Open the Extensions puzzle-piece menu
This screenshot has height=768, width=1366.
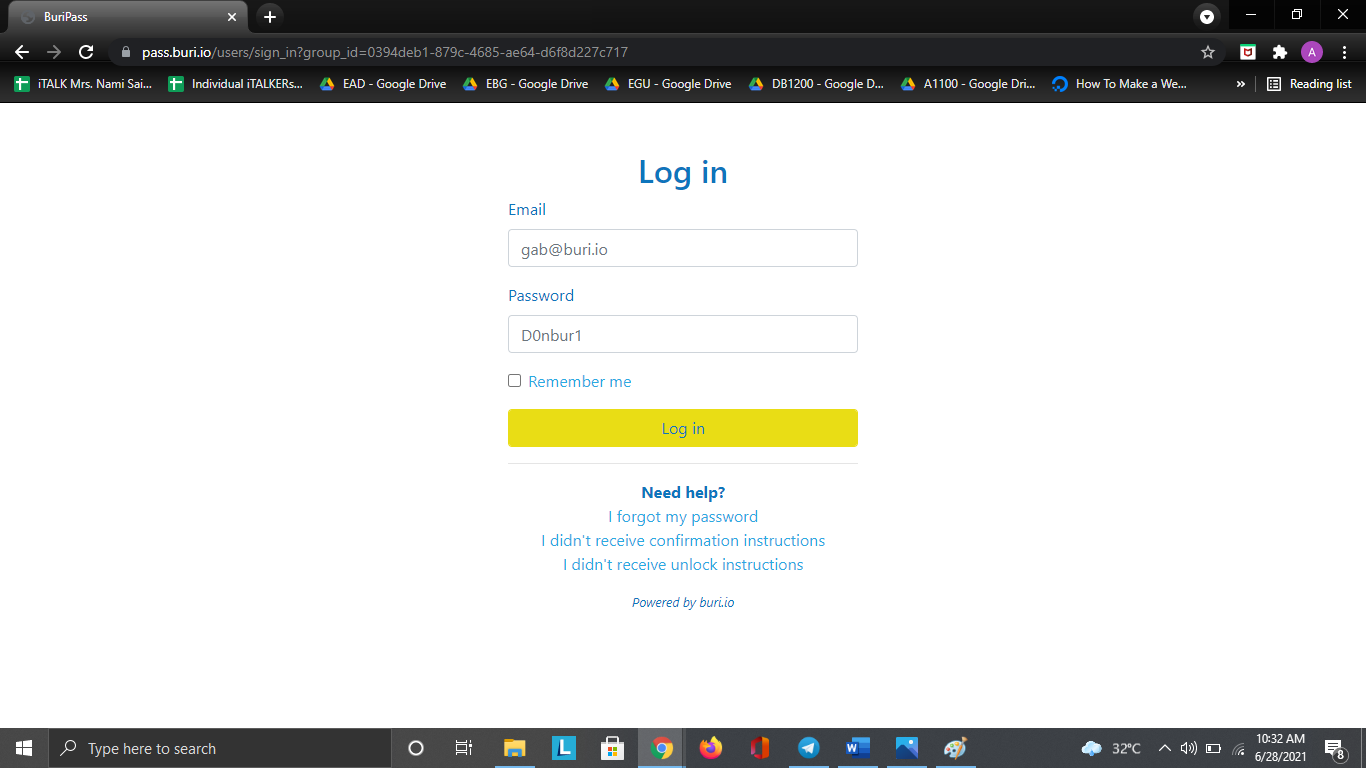[1279, 52]
